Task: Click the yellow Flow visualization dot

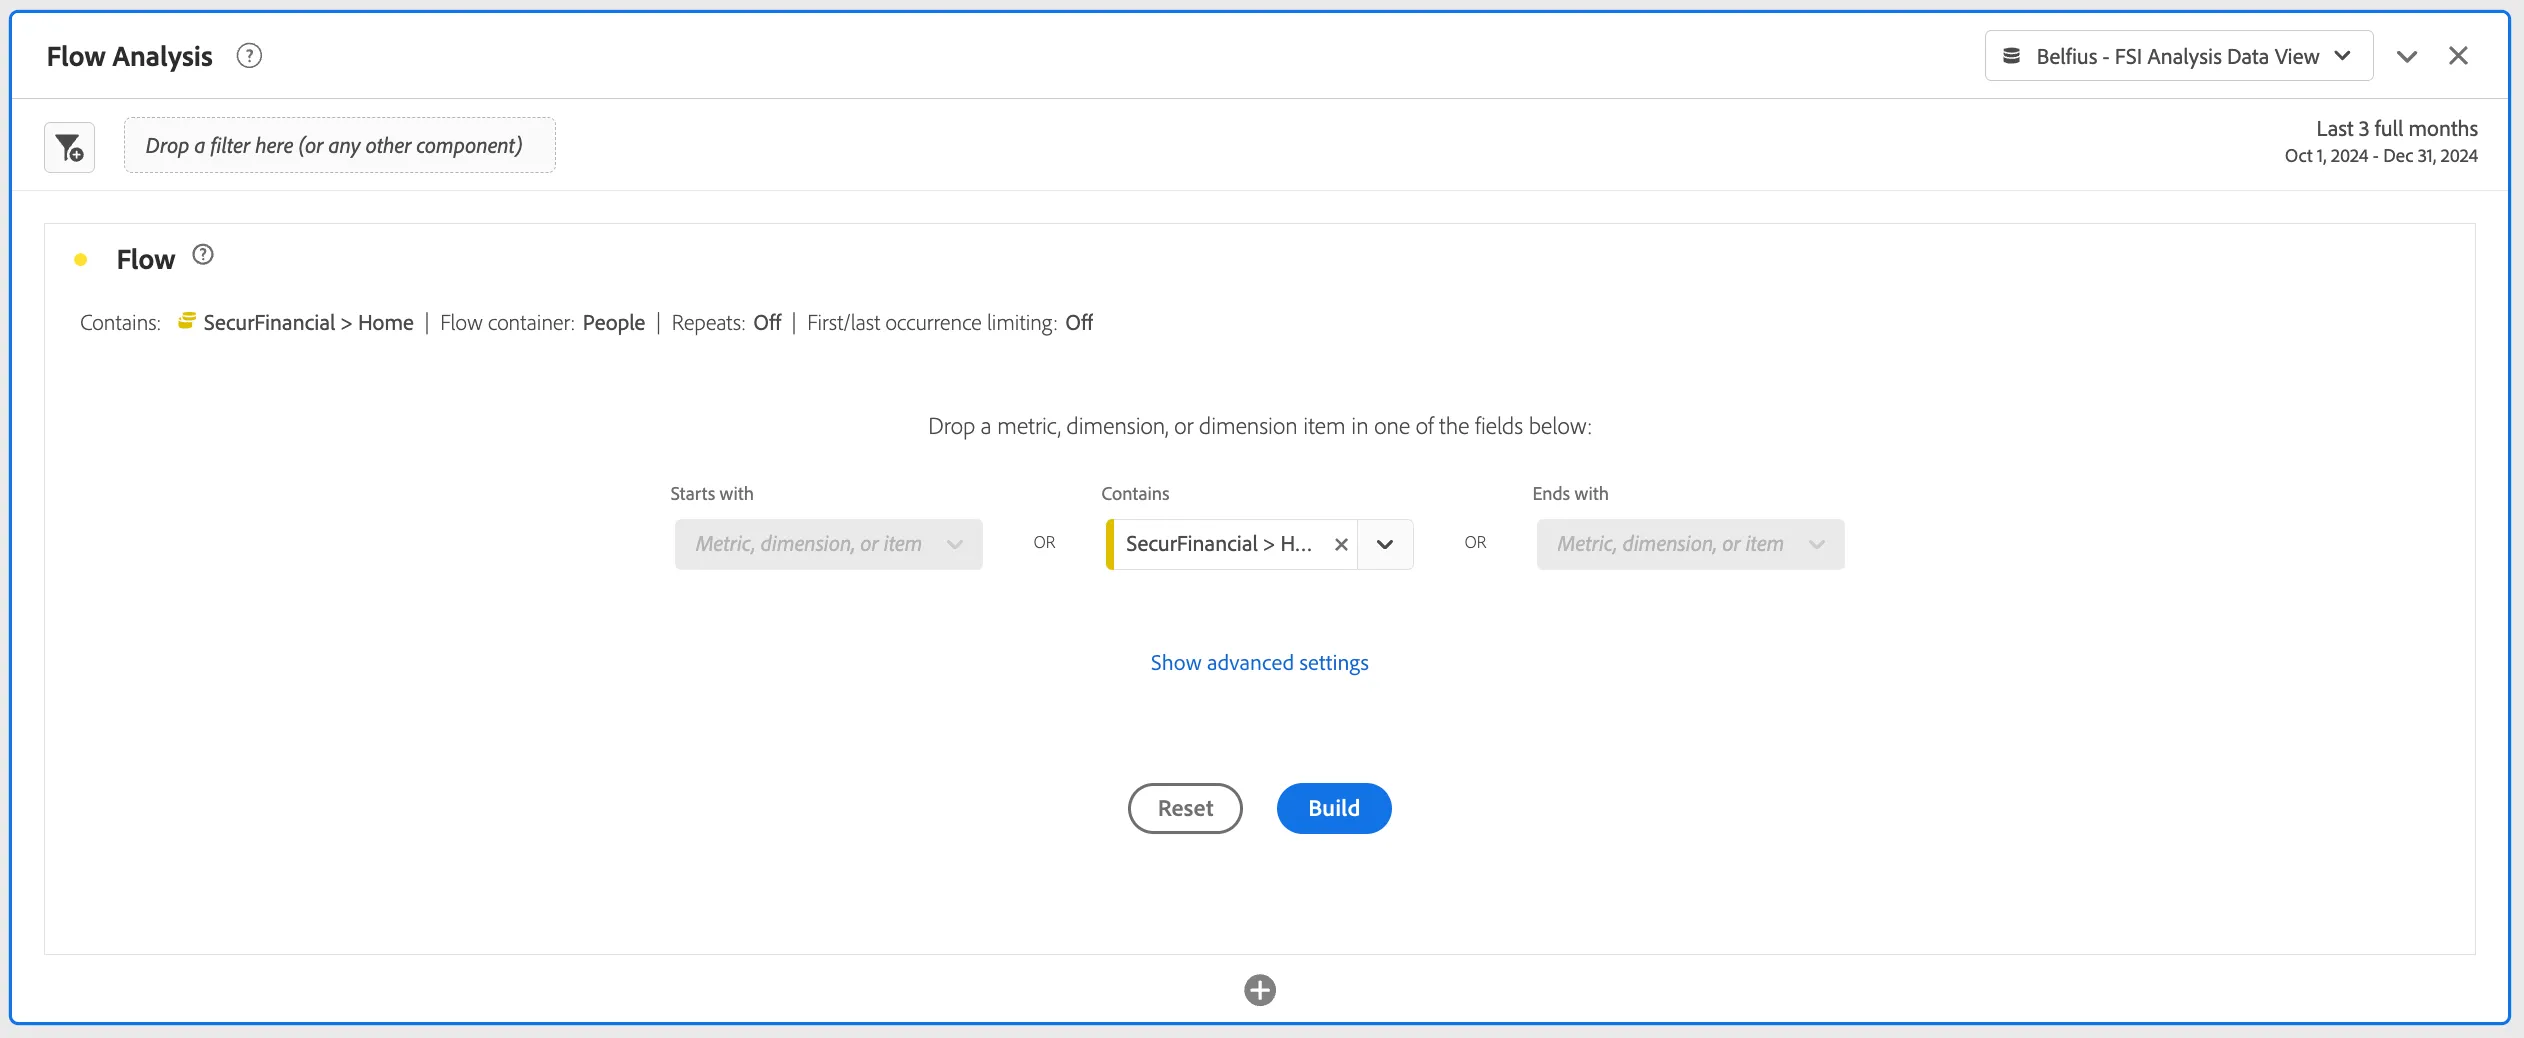Action: coord(81,260)
